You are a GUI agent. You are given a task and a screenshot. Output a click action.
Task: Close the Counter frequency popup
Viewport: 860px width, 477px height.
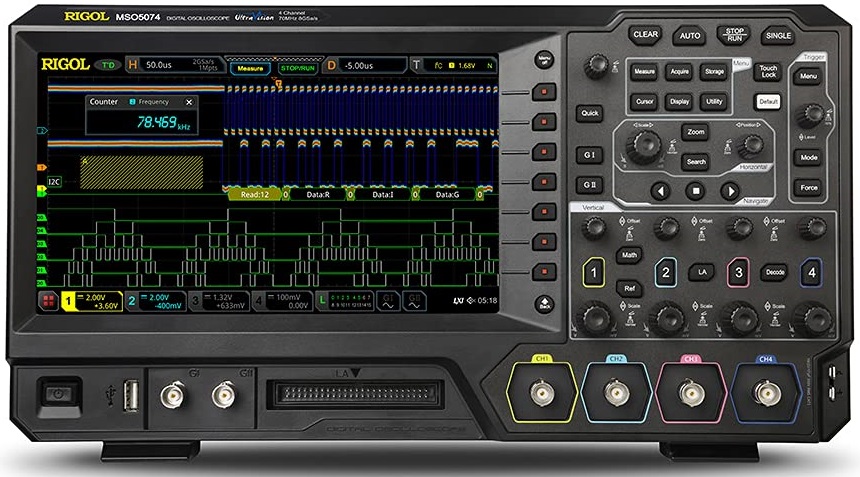pyautogui.click(x=188, y=102)
